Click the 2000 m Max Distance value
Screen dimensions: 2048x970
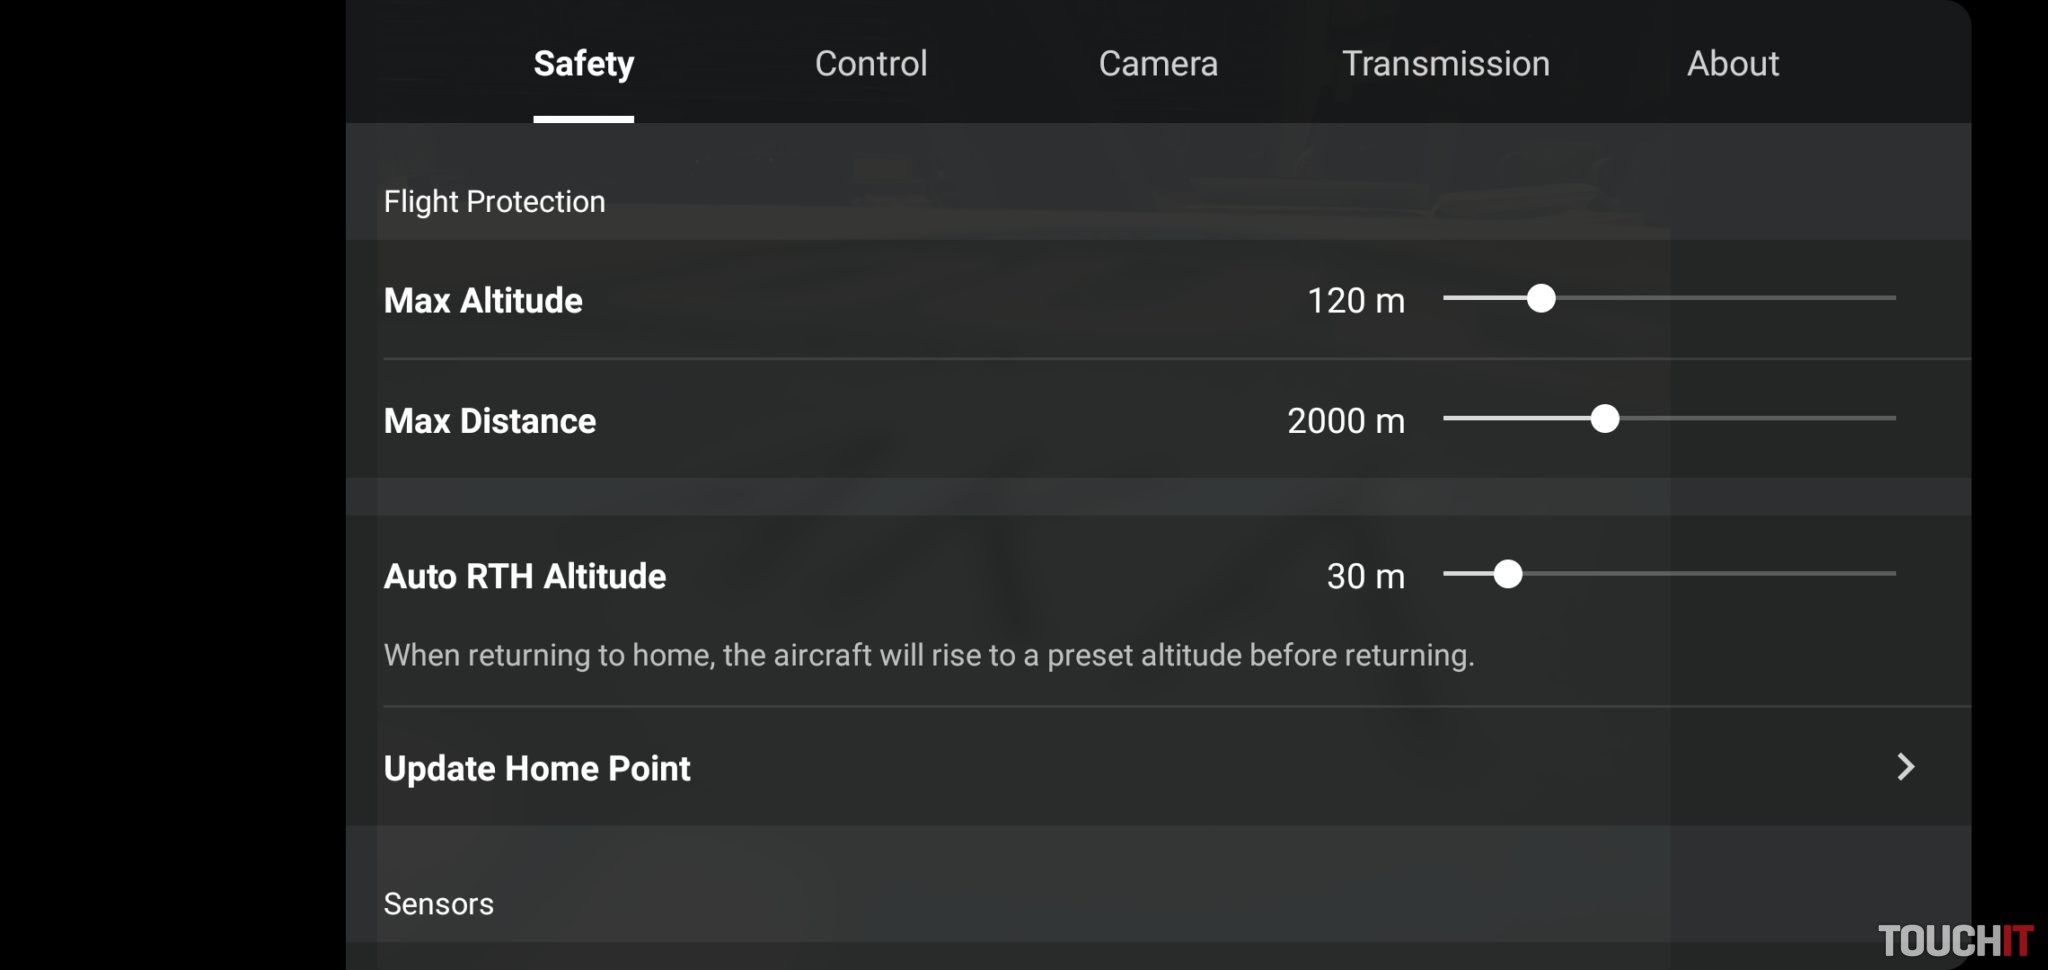(1345, 420)
